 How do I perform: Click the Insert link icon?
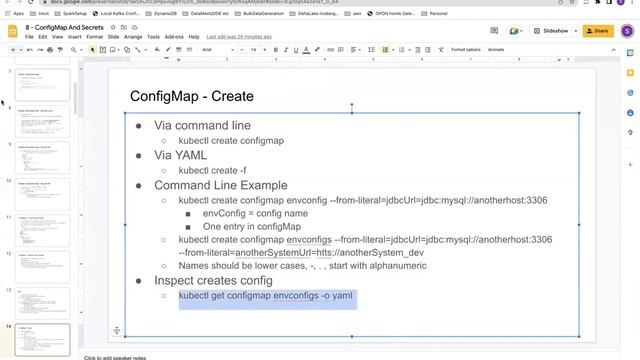click(330, 50)
